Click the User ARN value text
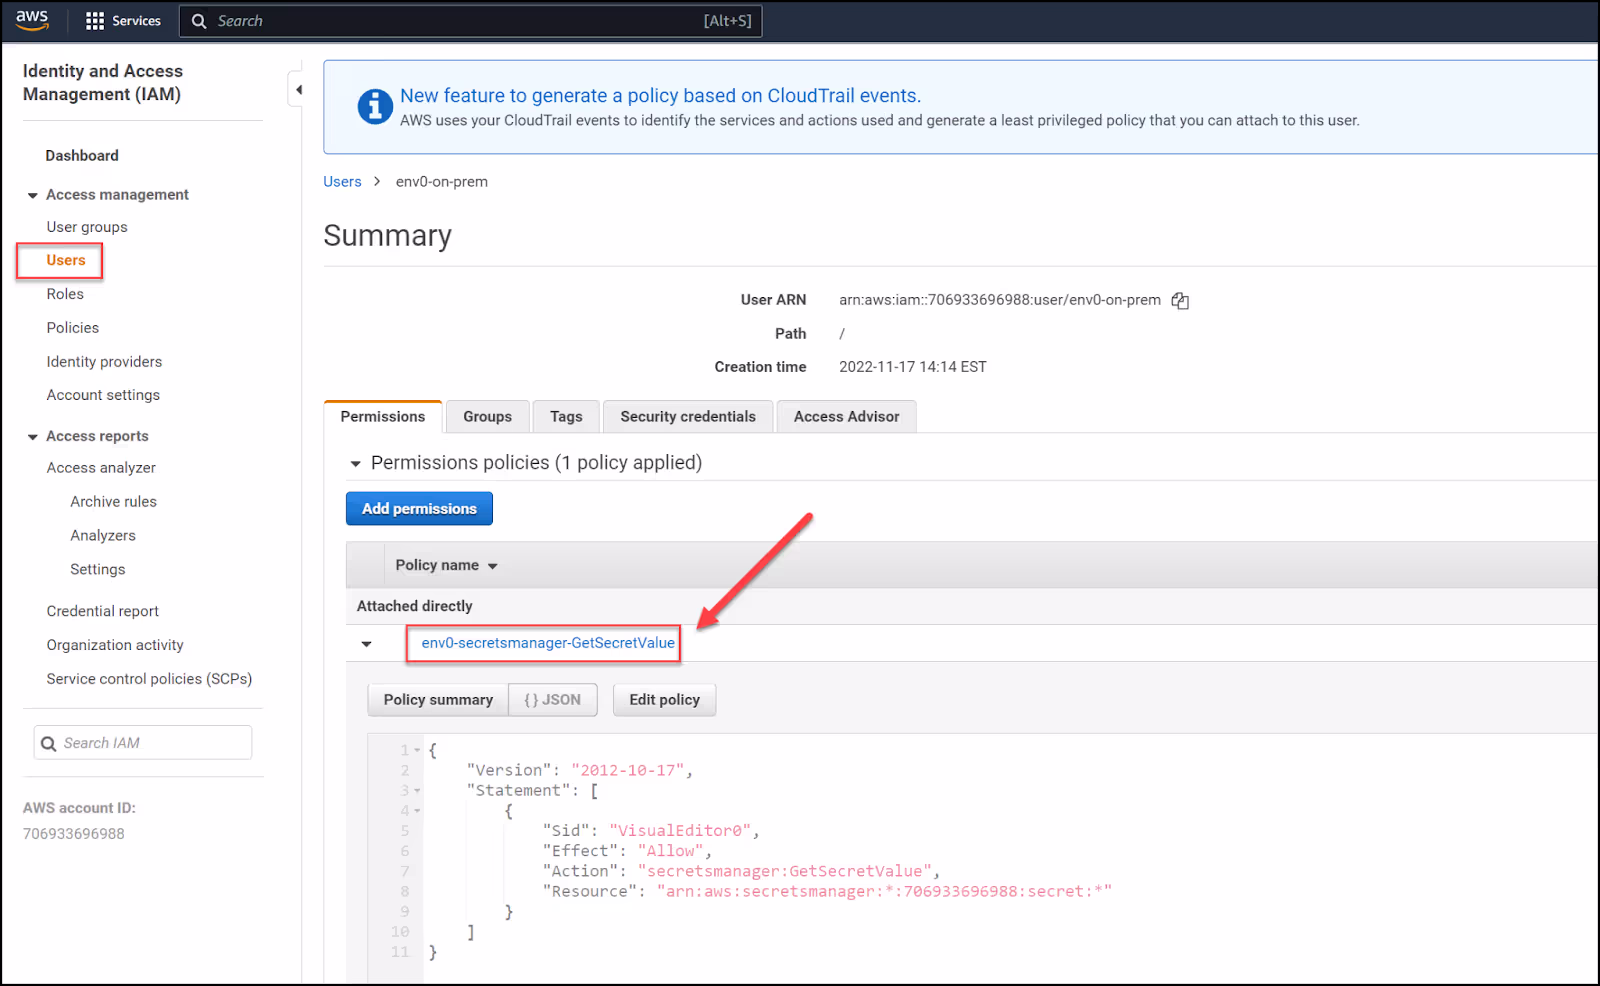This screenshot has width=1600, height=986. point(1000,300)
